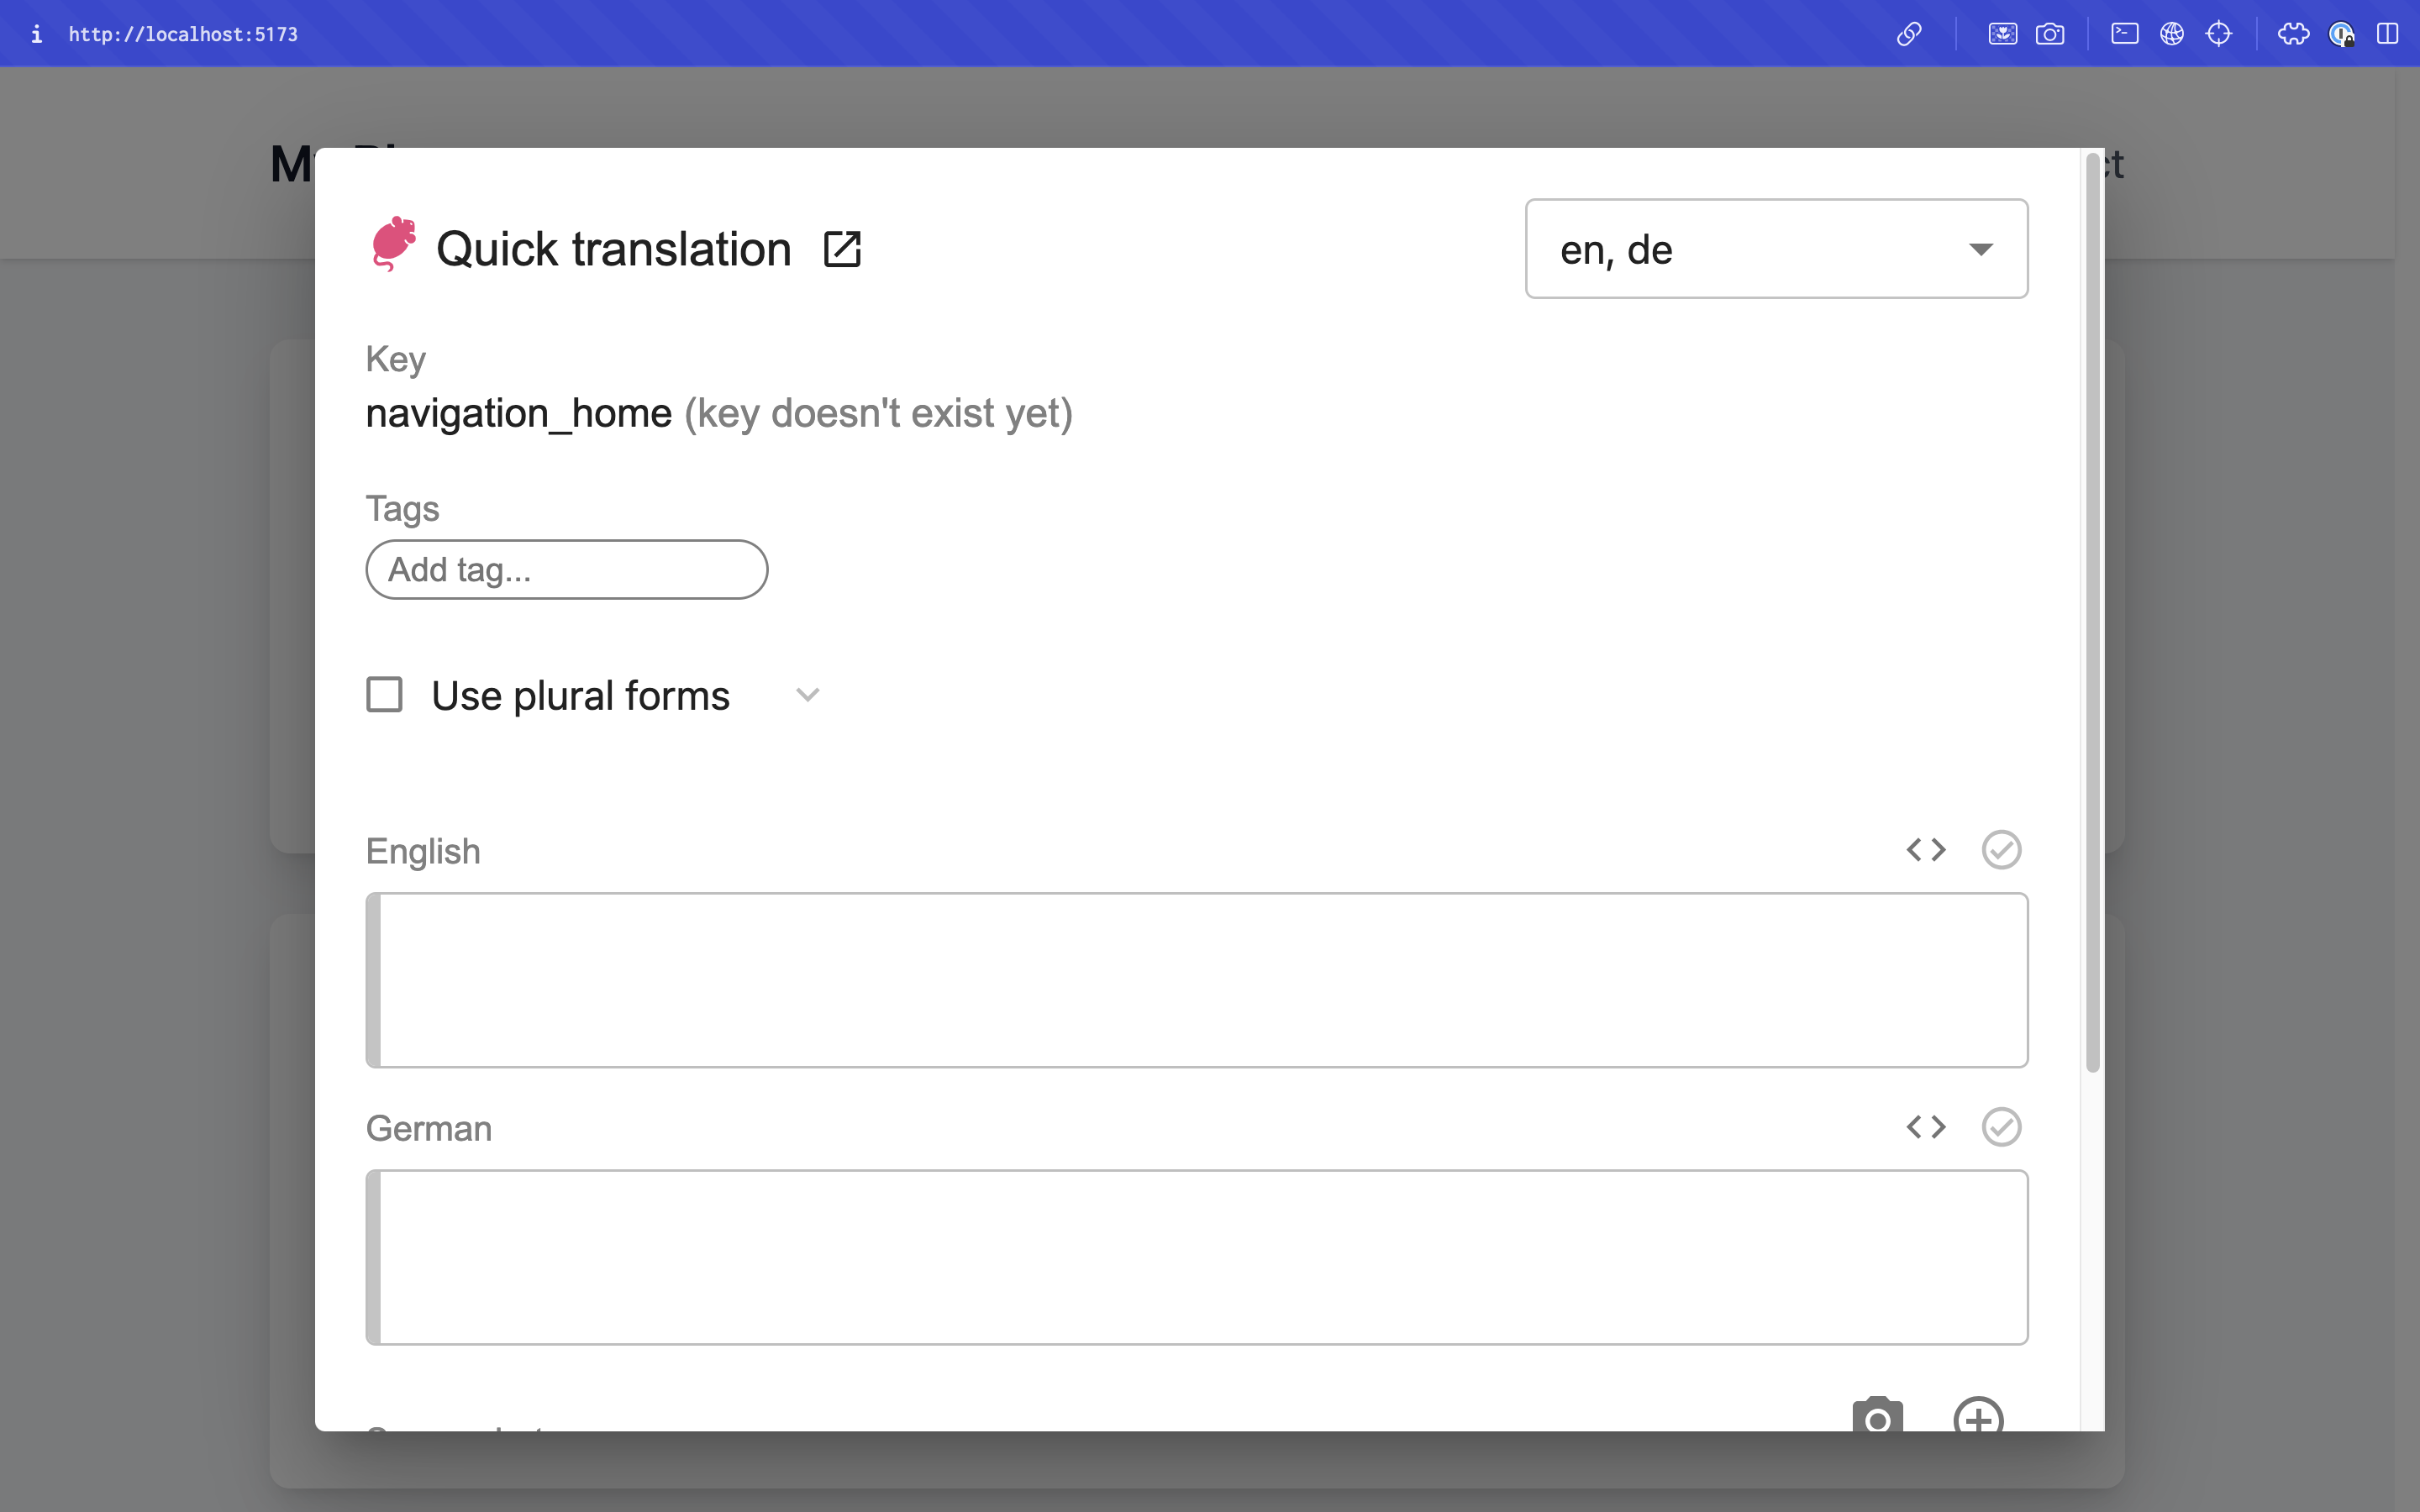Open translation in platform via external-link icon
The width and height of the screenshot is (2420, 1512).
[x=842, y=248]
